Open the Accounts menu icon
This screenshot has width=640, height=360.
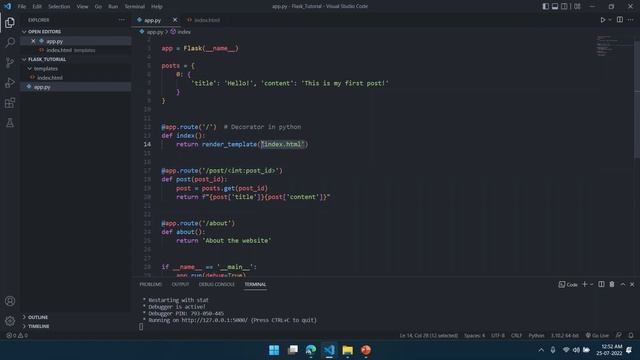click(x=10, y=301)
